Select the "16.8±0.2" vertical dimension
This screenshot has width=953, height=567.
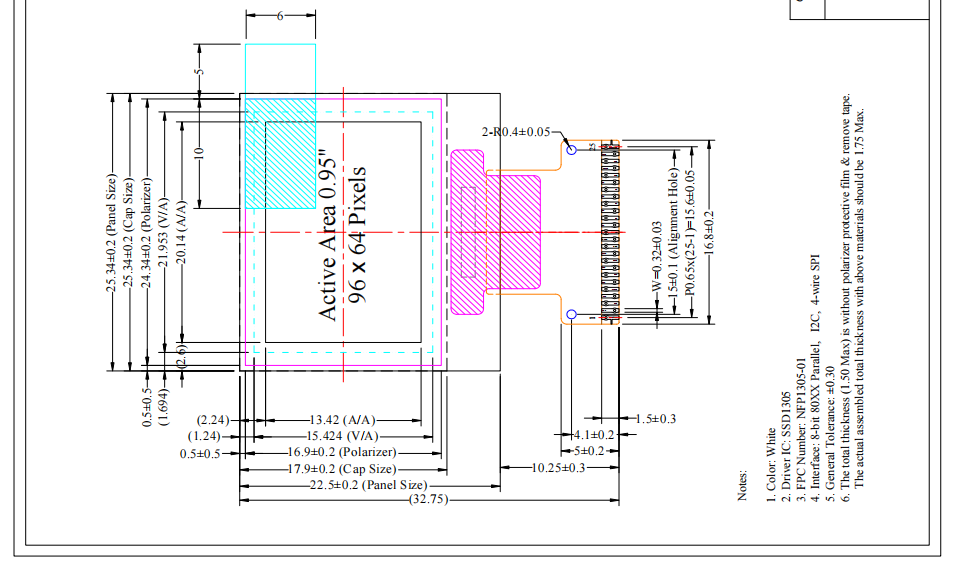tap(710, 232)
